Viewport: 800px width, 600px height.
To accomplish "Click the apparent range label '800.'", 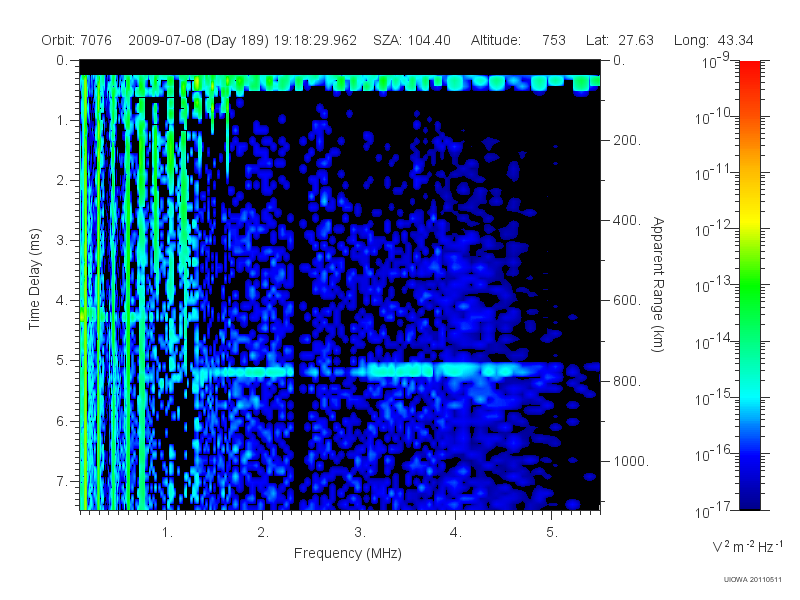I will (x=627, y=381).
